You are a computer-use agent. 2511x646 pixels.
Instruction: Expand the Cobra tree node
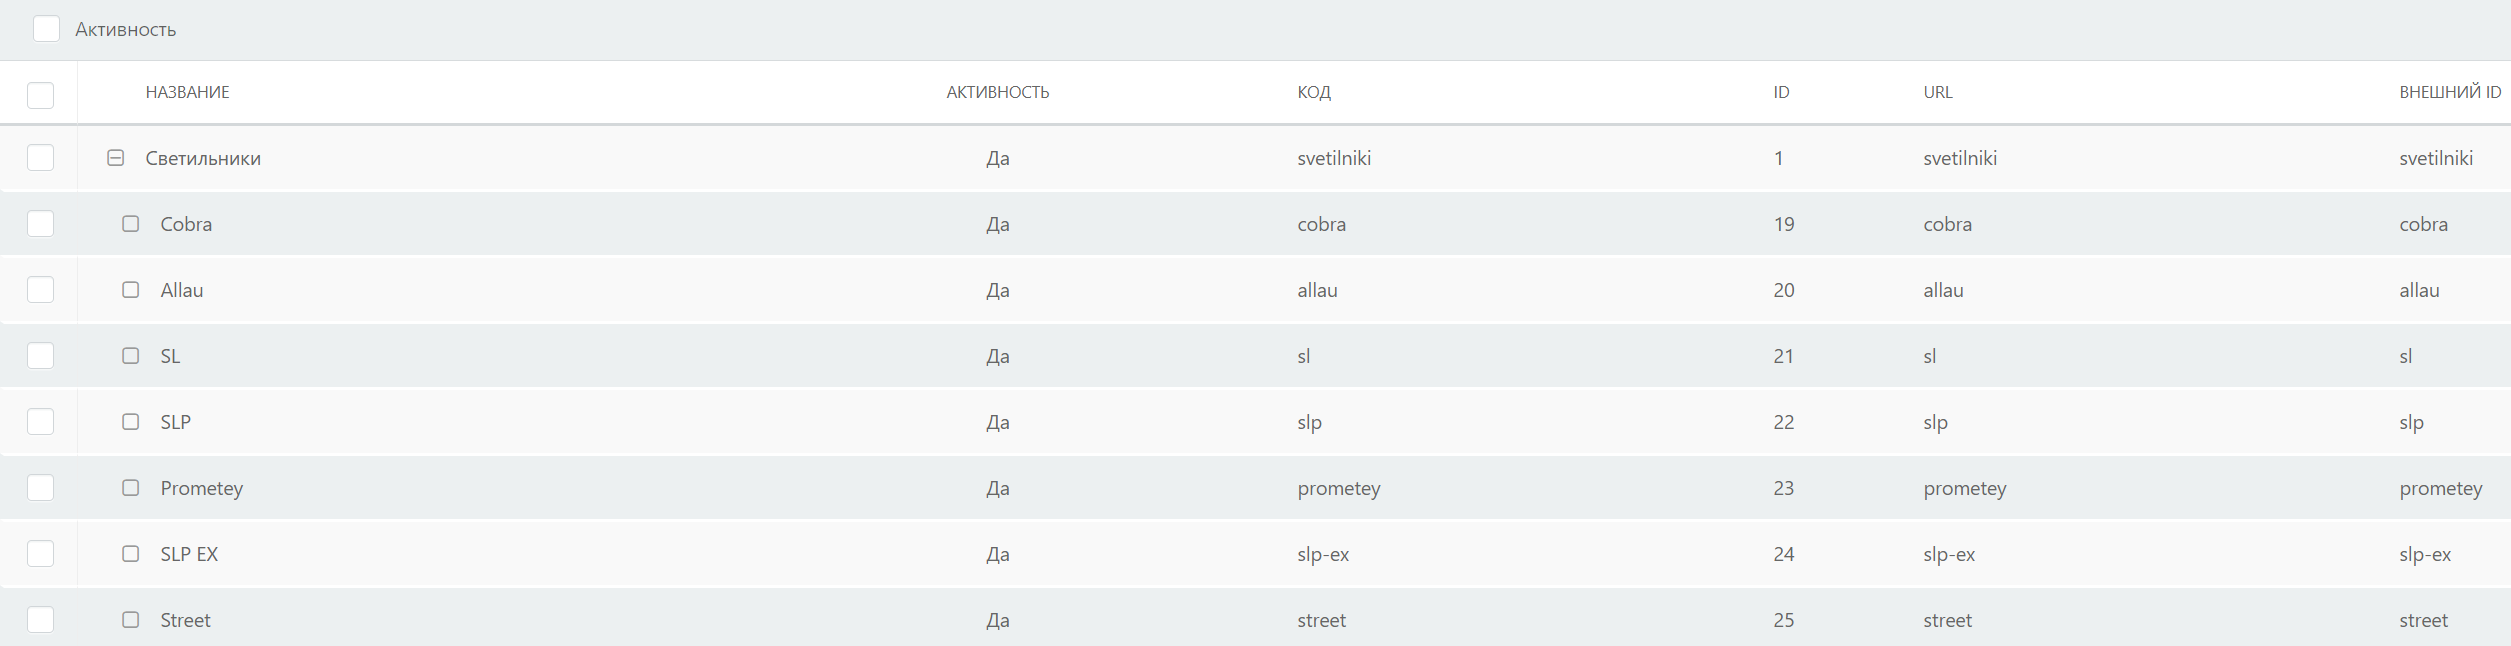pyautogui.click(x=131, y=224)
